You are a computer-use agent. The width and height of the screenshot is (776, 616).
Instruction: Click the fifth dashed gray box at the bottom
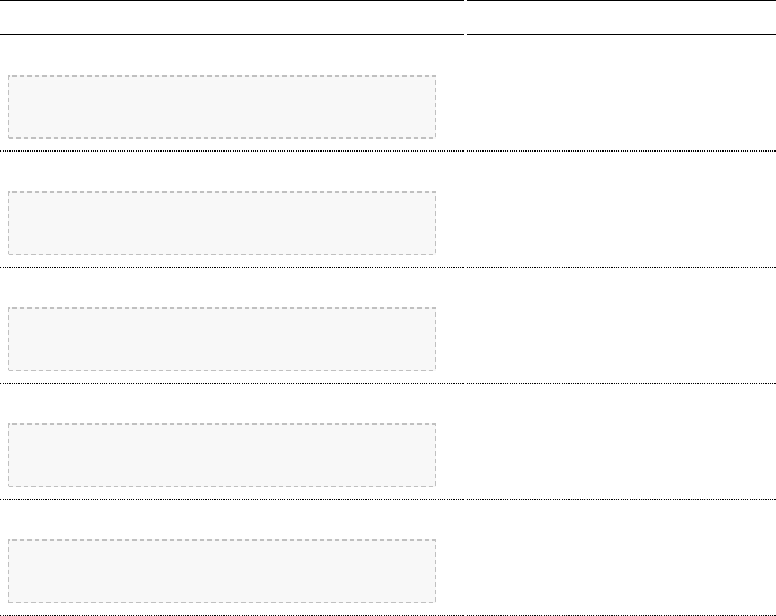pyautogui.click(x=222, y=571)
